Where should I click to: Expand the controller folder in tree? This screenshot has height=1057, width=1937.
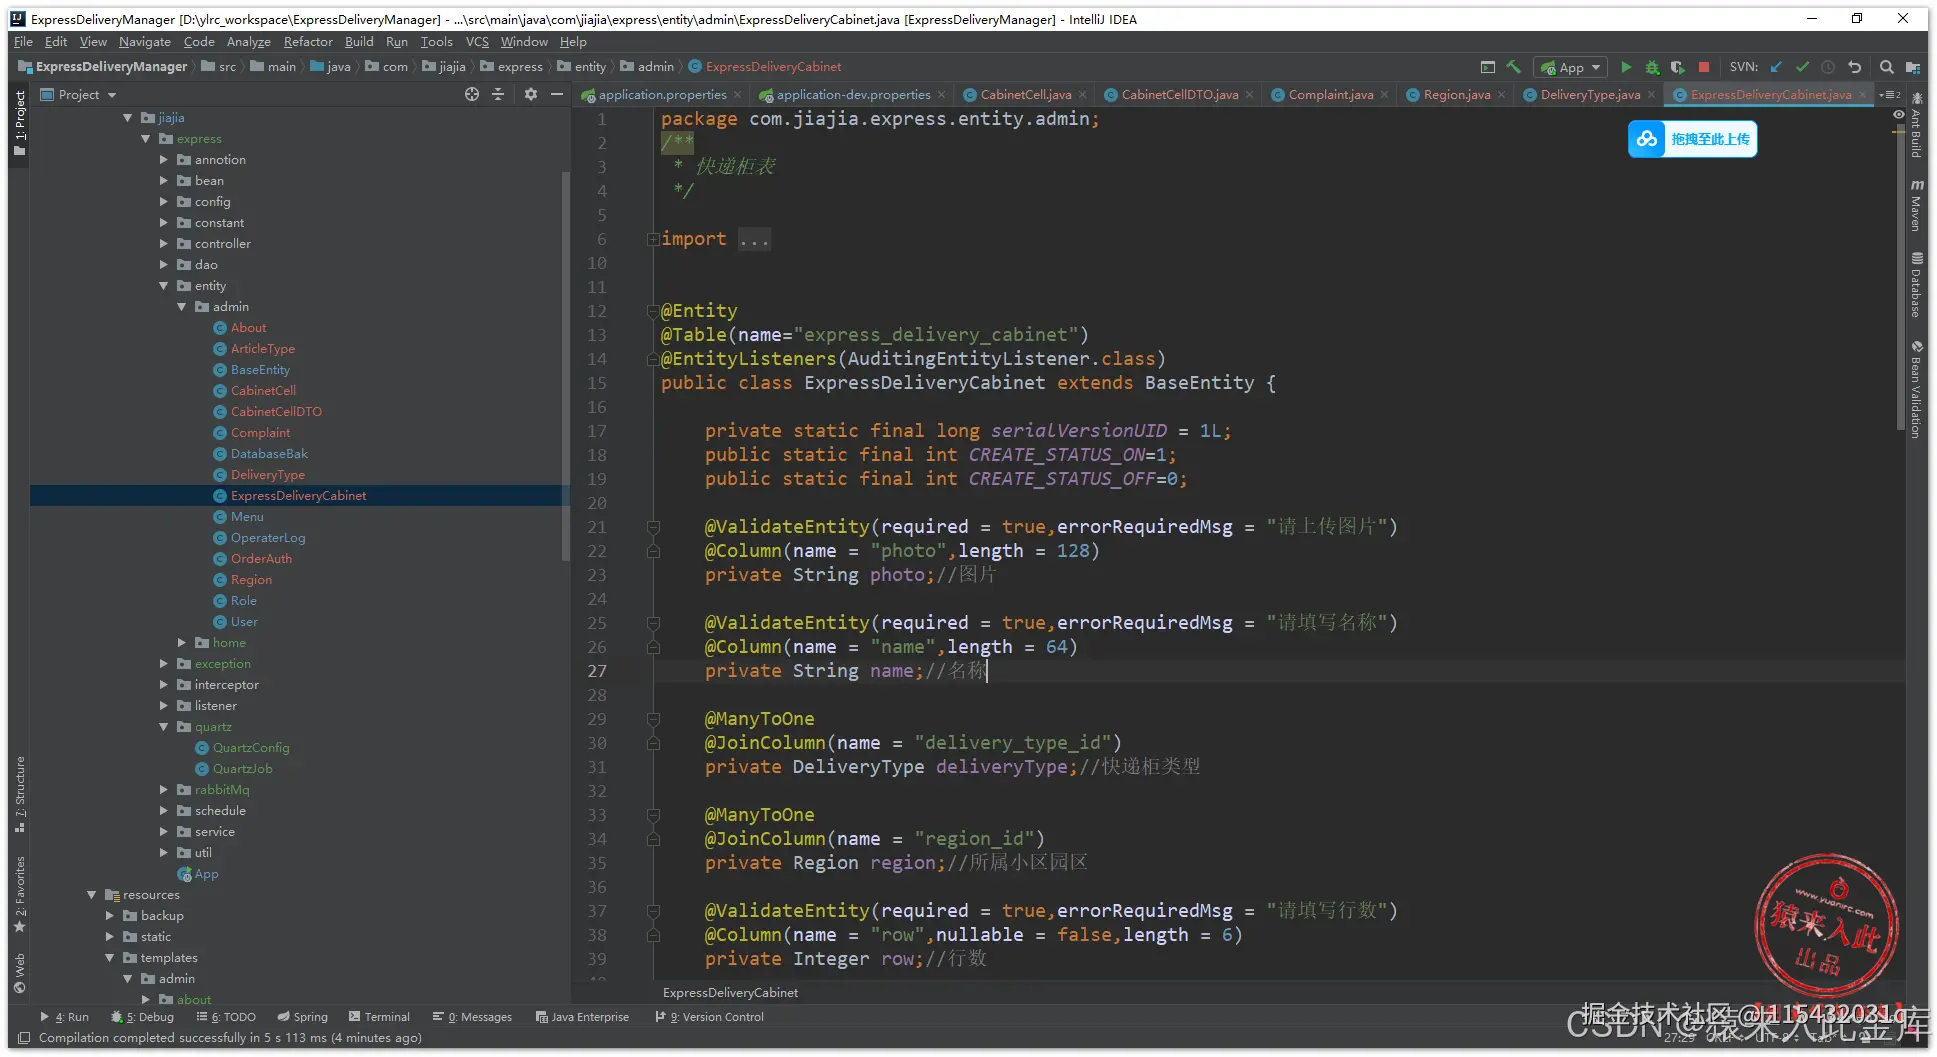(x=164, y=244)
